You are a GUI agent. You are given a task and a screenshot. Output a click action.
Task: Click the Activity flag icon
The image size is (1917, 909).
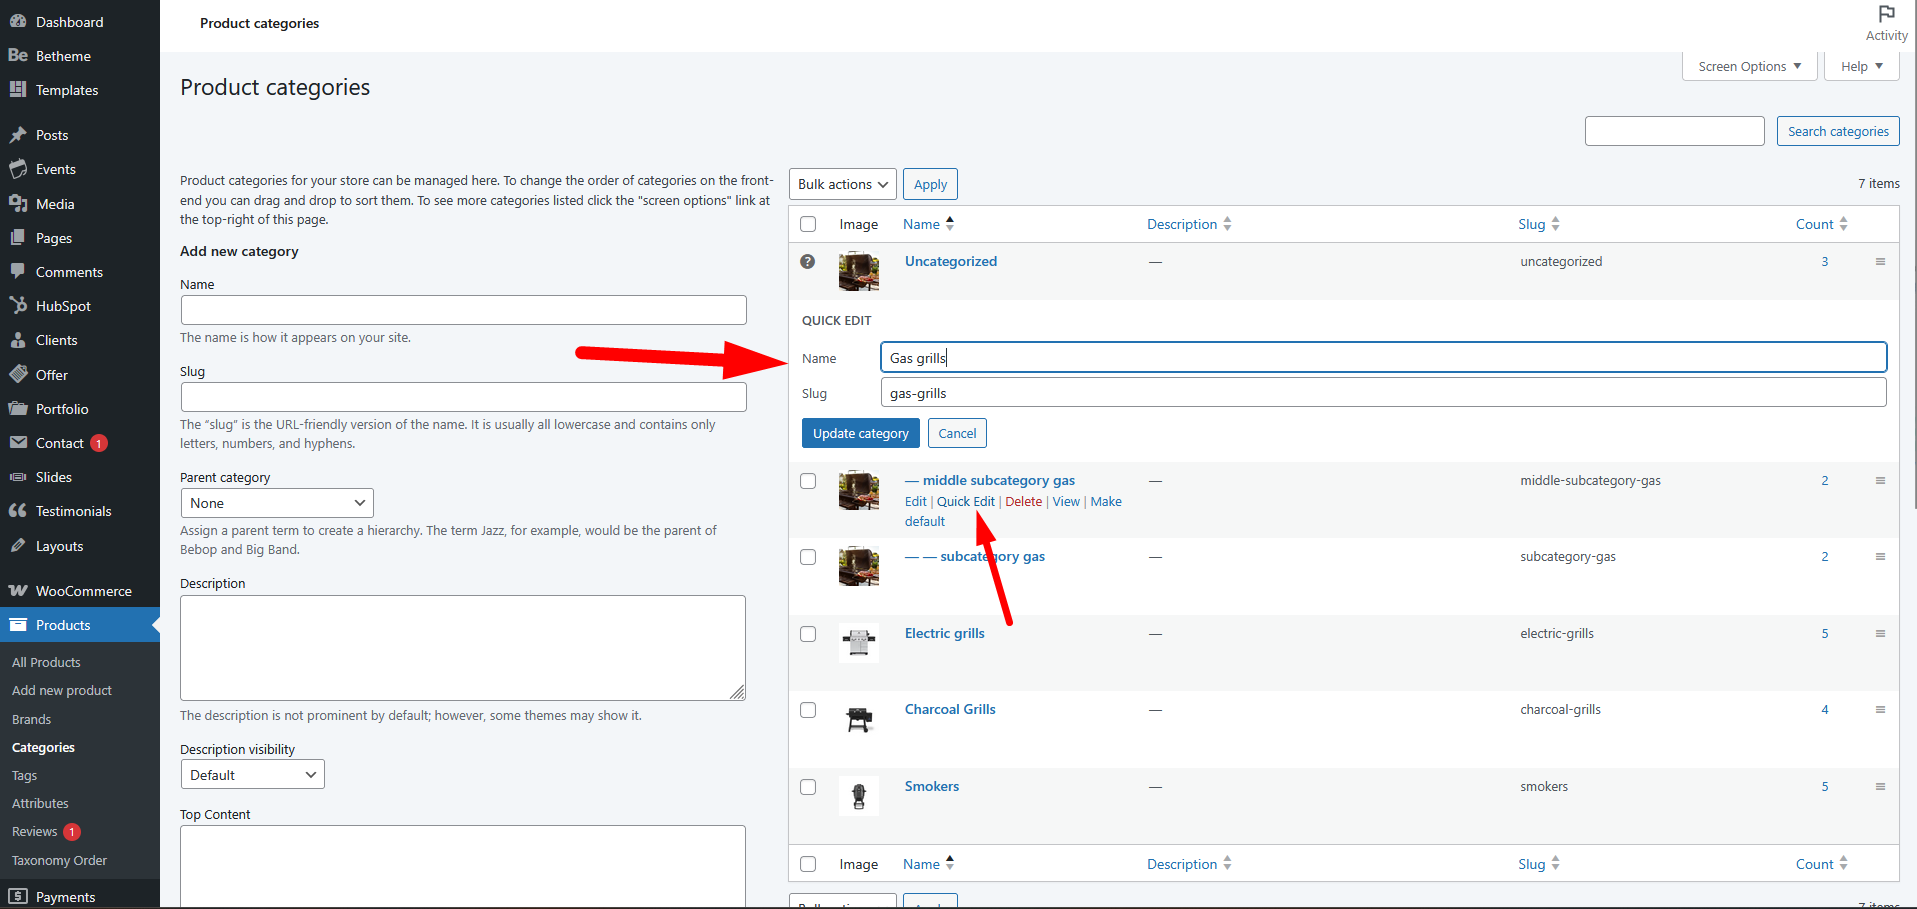(x=1886, y=14)
